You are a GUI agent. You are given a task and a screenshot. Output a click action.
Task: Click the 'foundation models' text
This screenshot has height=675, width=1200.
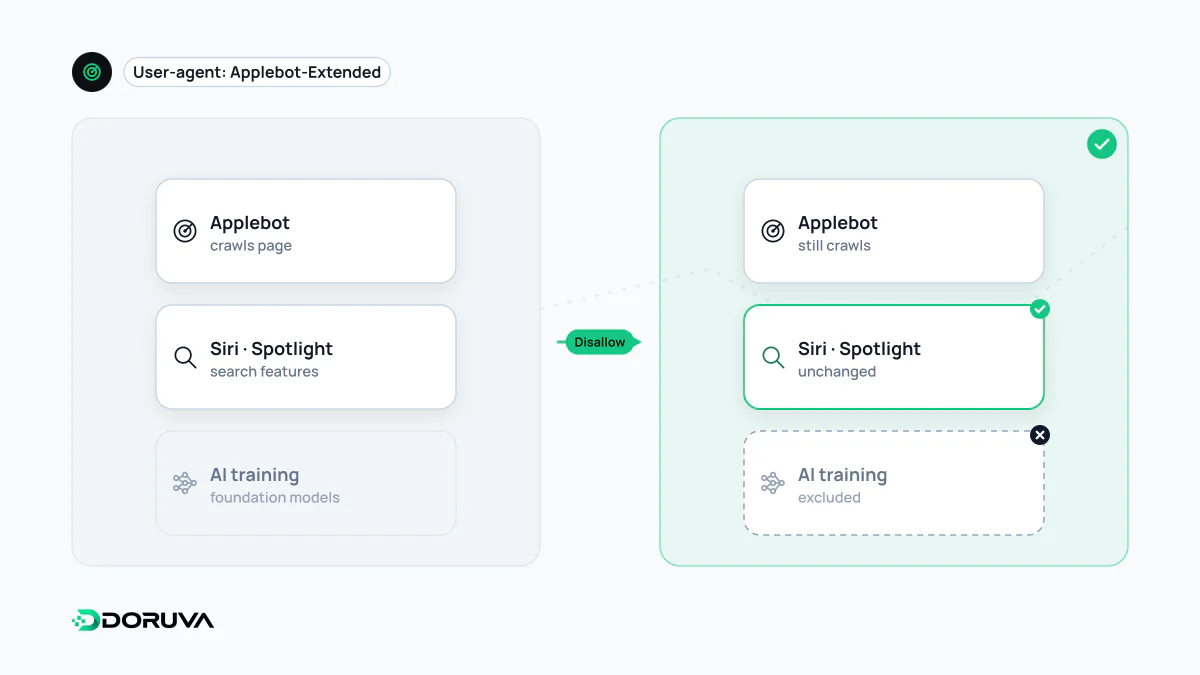click(x=275, y=498)
